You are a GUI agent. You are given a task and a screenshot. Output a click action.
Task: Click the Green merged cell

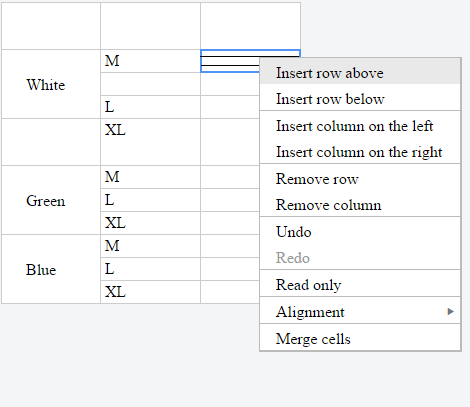coord(51,200)
